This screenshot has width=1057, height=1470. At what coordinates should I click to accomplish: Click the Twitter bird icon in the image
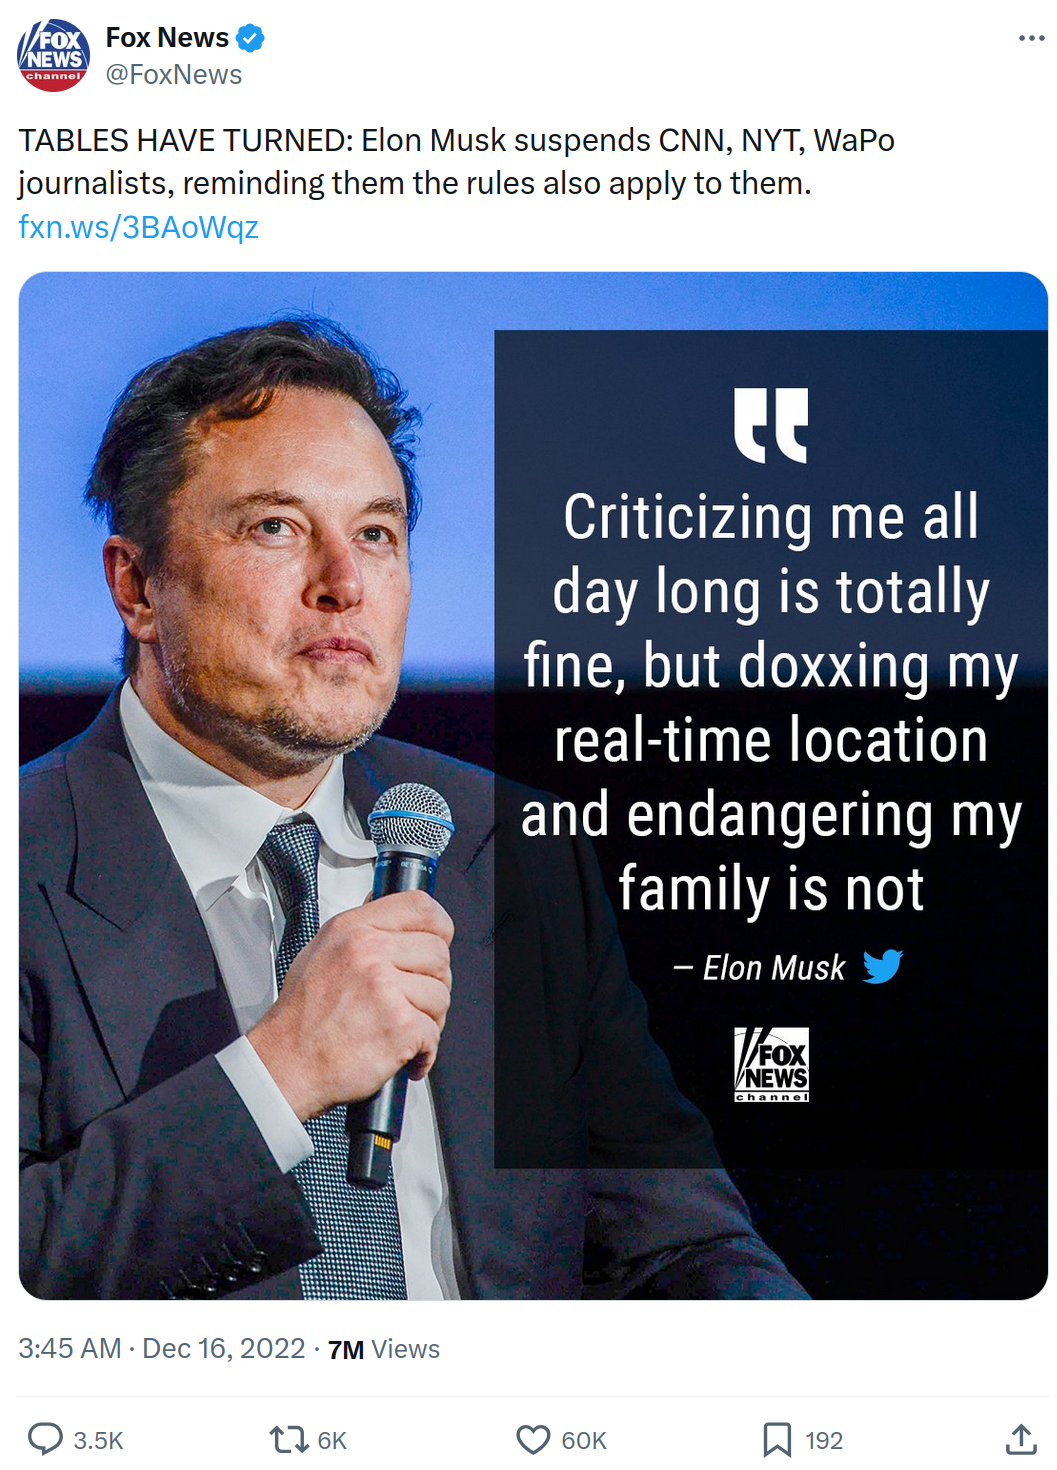click(x=883, y=967)
